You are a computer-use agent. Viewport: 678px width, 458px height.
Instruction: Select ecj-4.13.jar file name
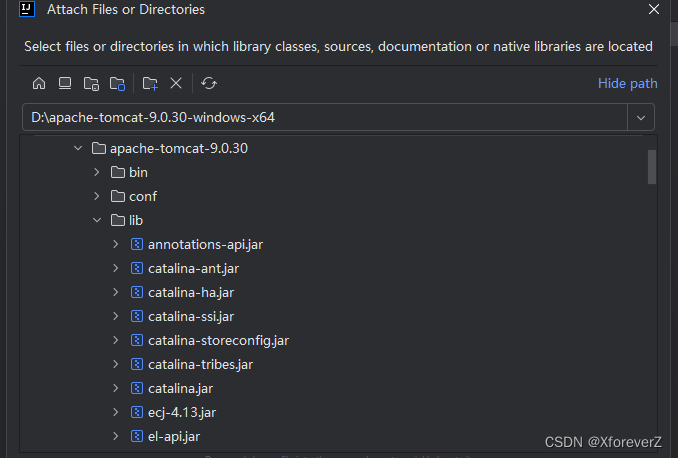point(182,413)
